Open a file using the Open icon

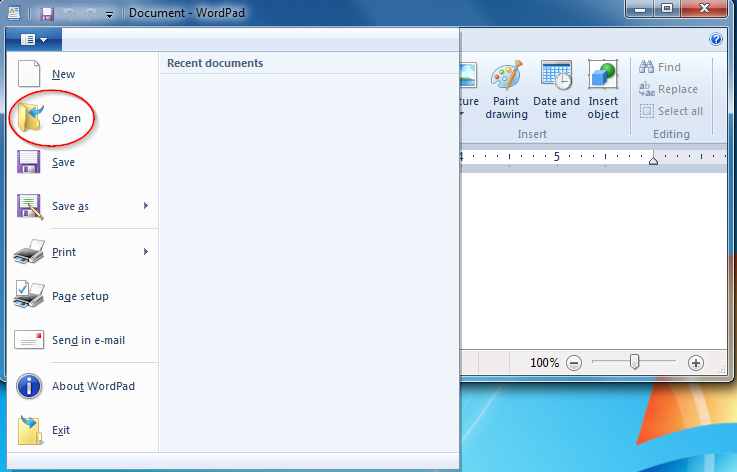pyautogui.click(x=29, y=118)
